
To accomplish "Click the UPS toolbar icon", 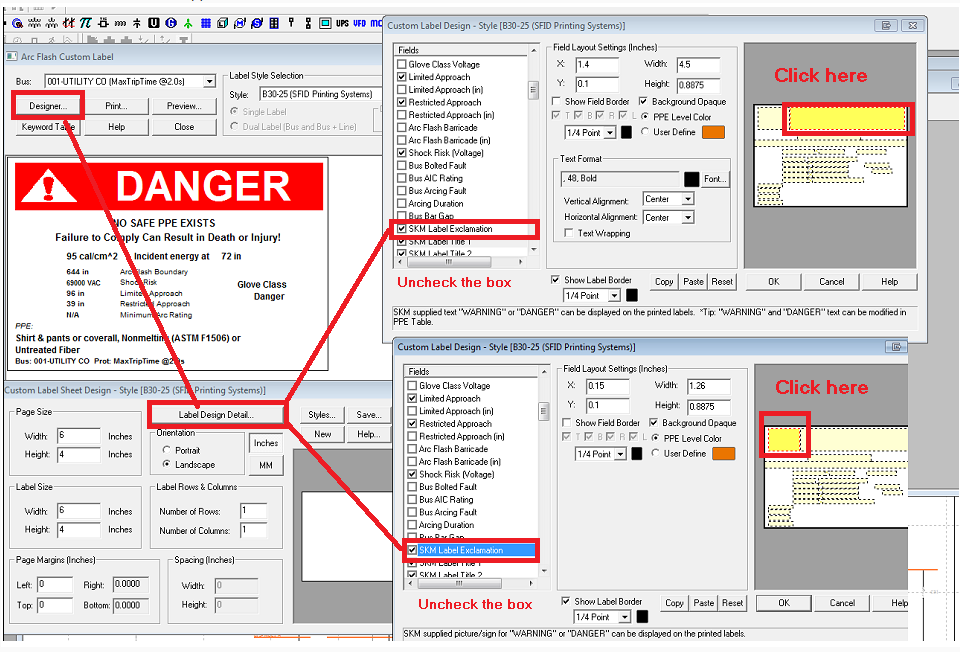I will 340,22.
